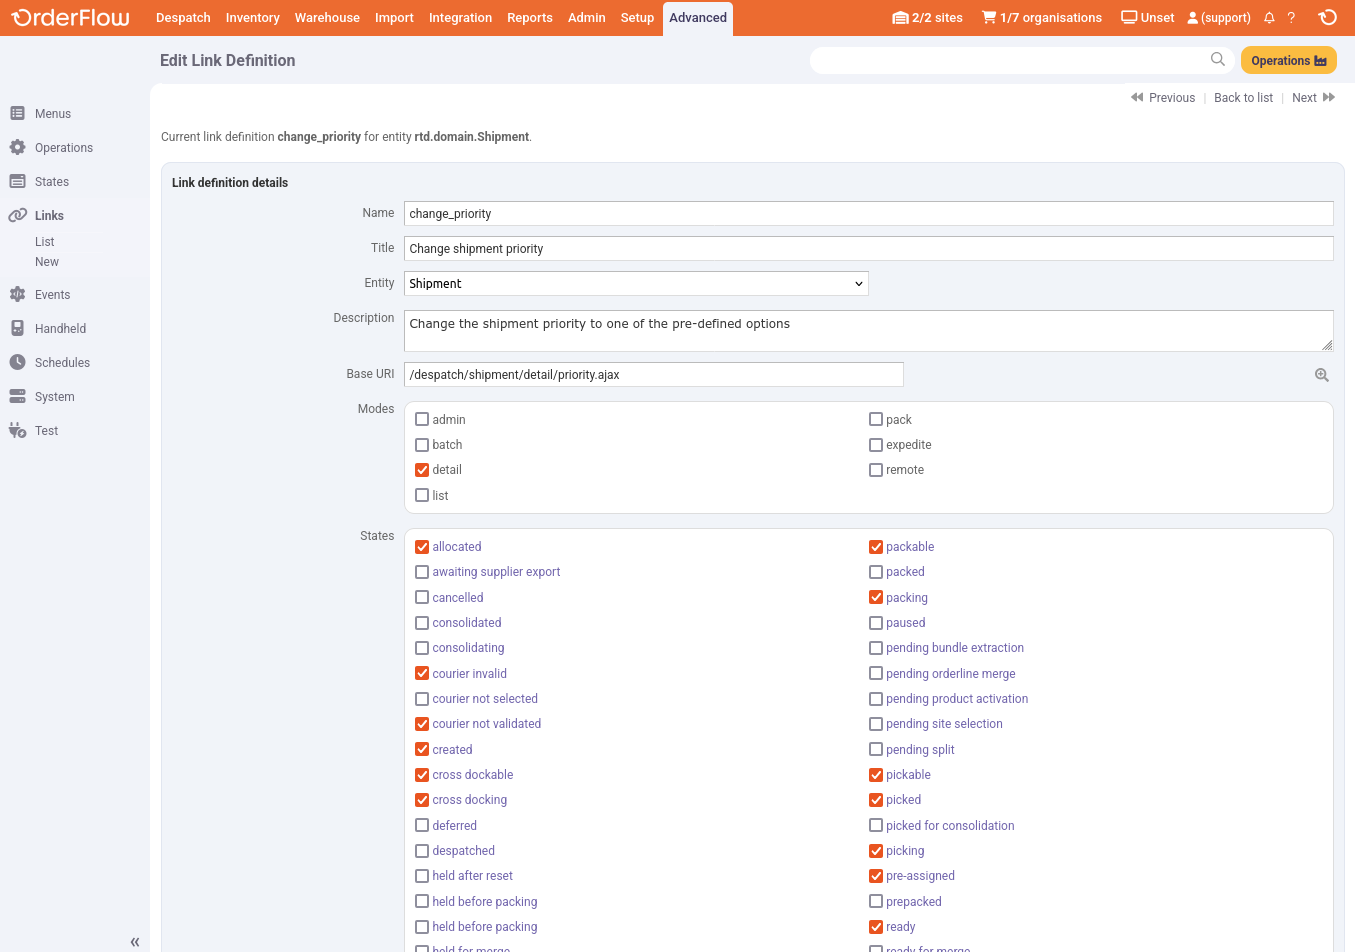Click the search magnifying glass icon

(1217, 60)
